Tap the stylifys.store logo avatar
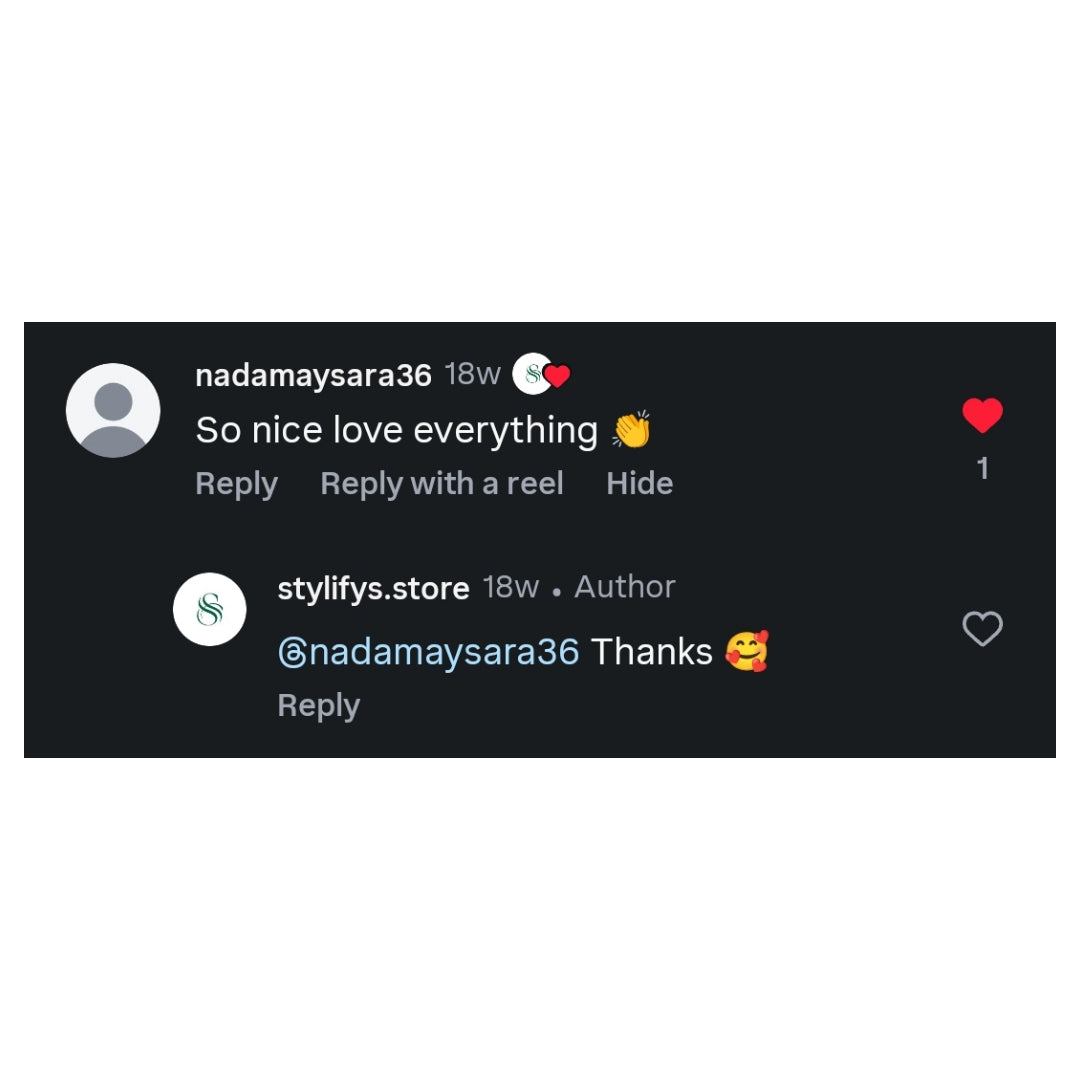1080x1080 pixels. (209, 609)
